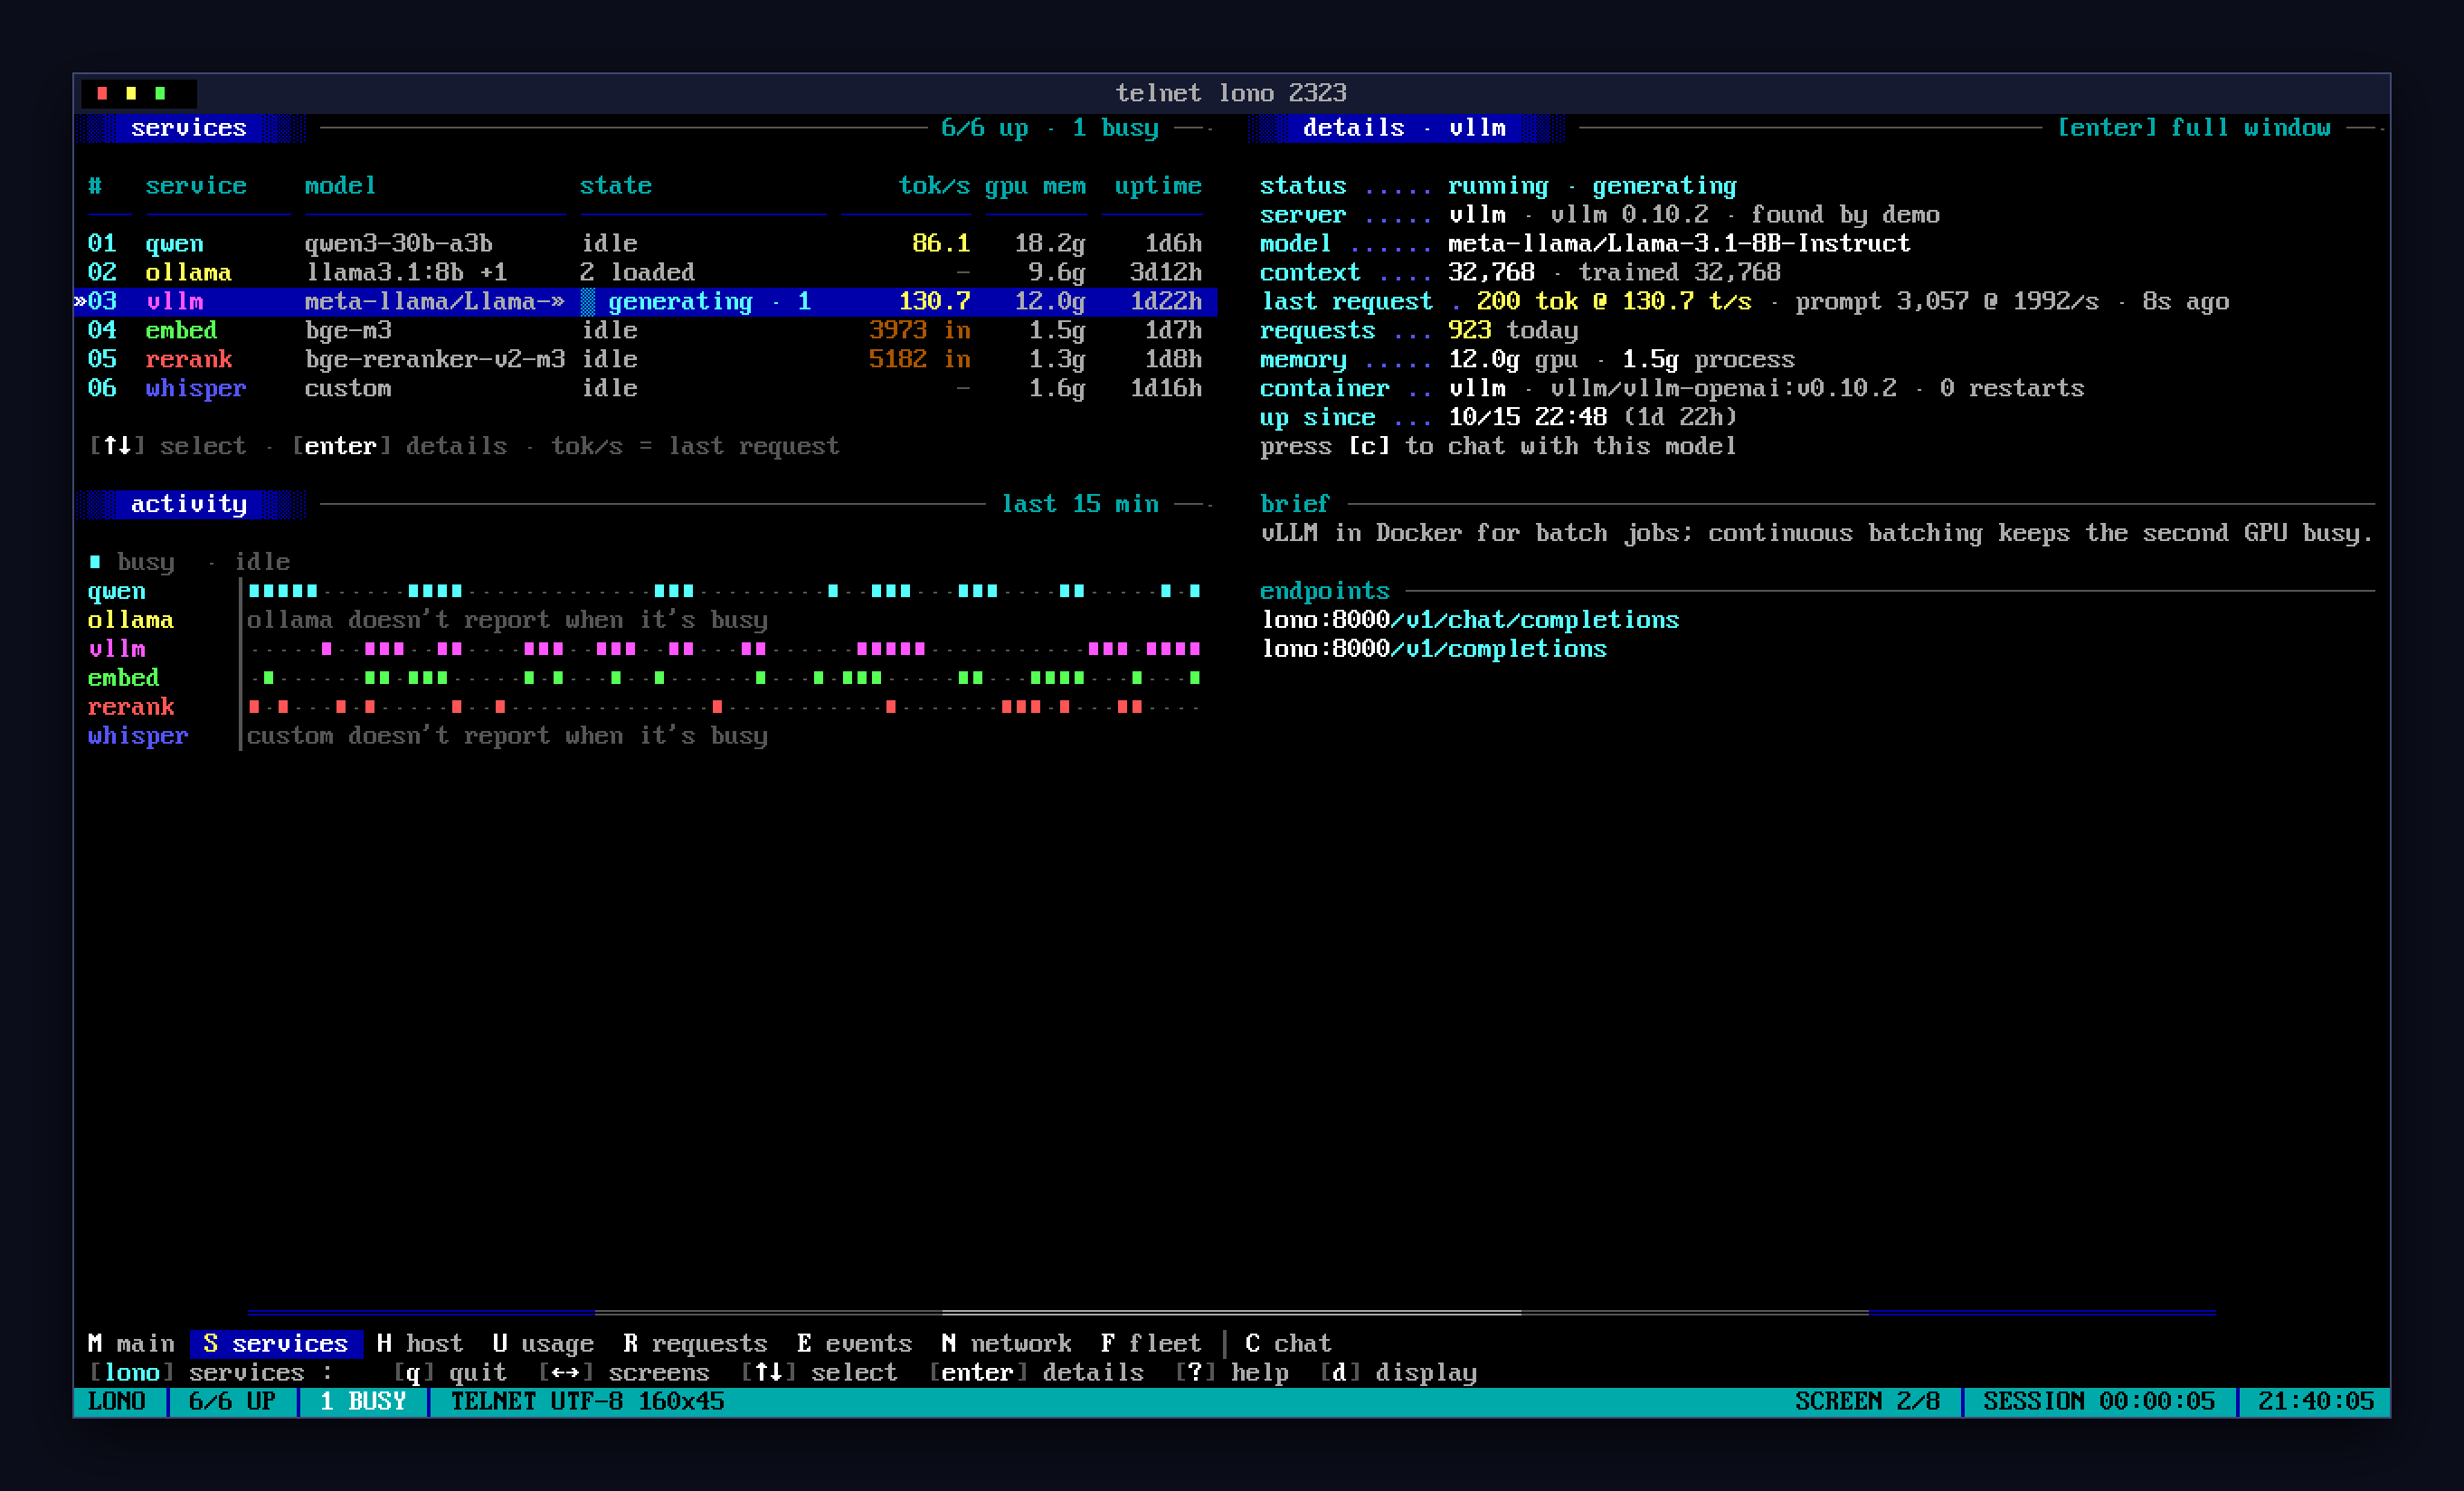
Task: Click the uptime column header
Action: pos(1158,186)
